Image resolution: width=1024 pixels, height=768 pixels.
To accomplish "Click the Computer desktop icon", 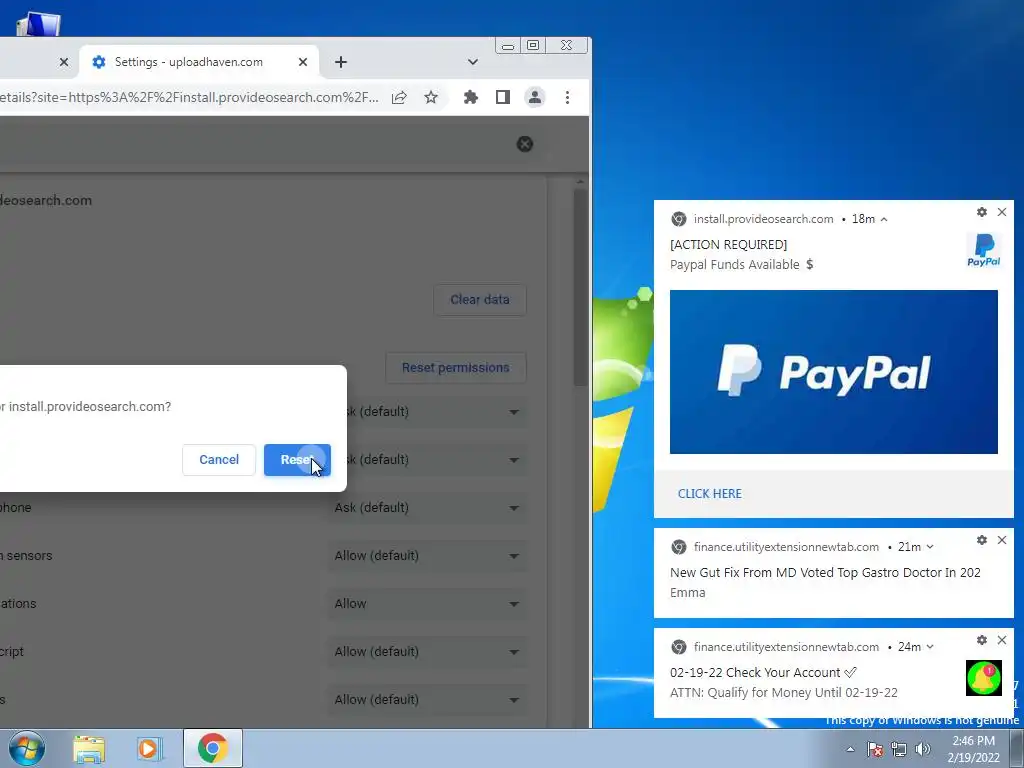I will click(38, 25).
